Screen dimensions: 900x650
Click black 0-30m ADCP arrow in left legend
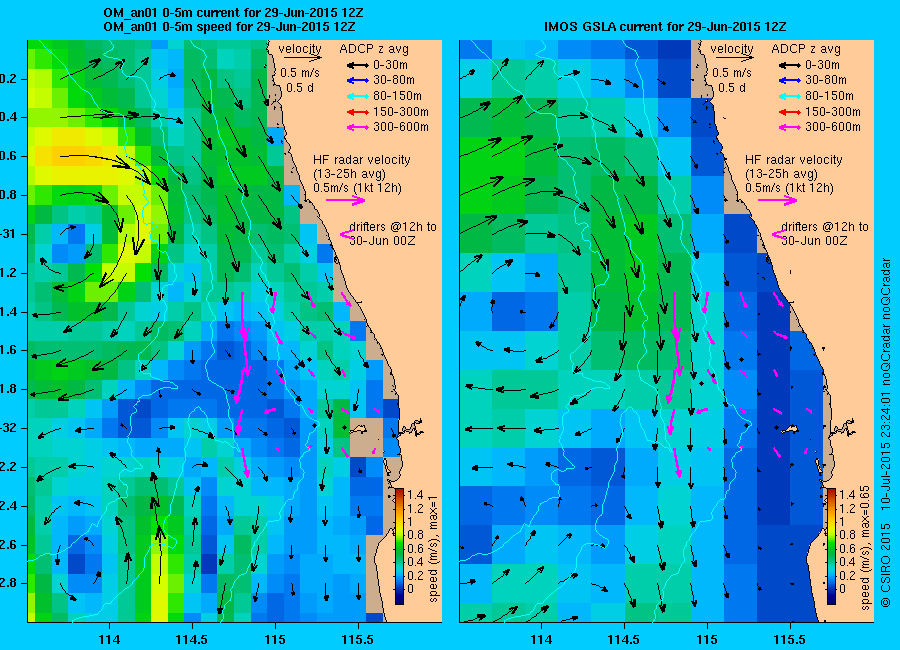point(358,65)
